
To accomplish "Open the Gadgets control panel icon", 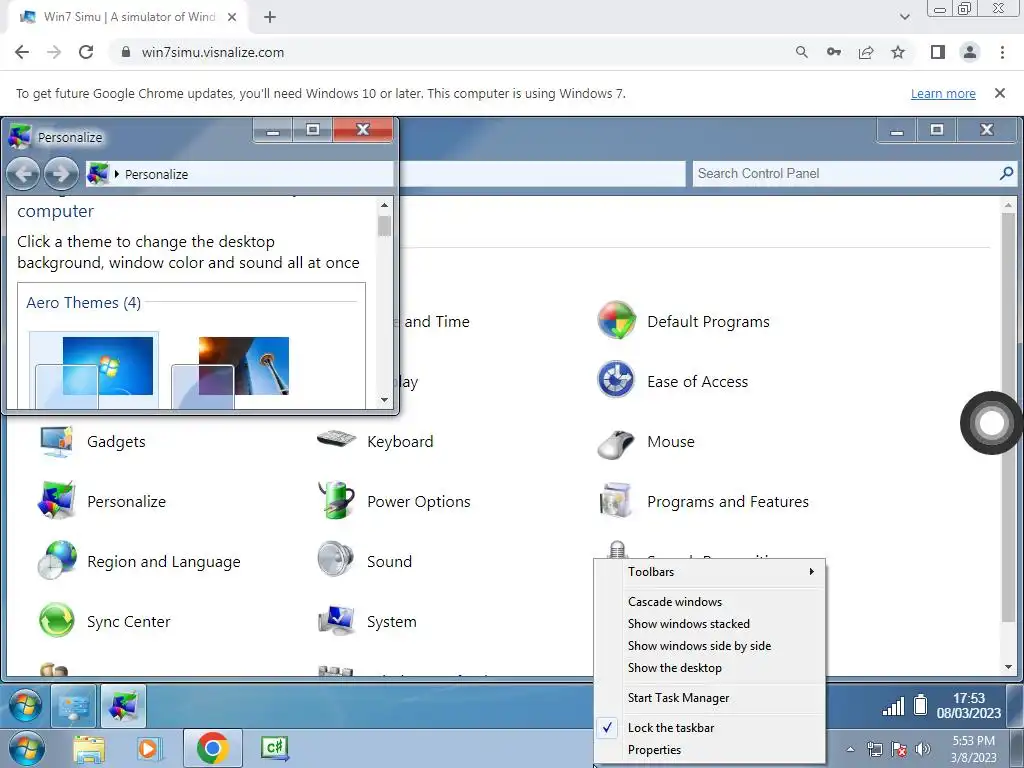I will click(56, 441).
